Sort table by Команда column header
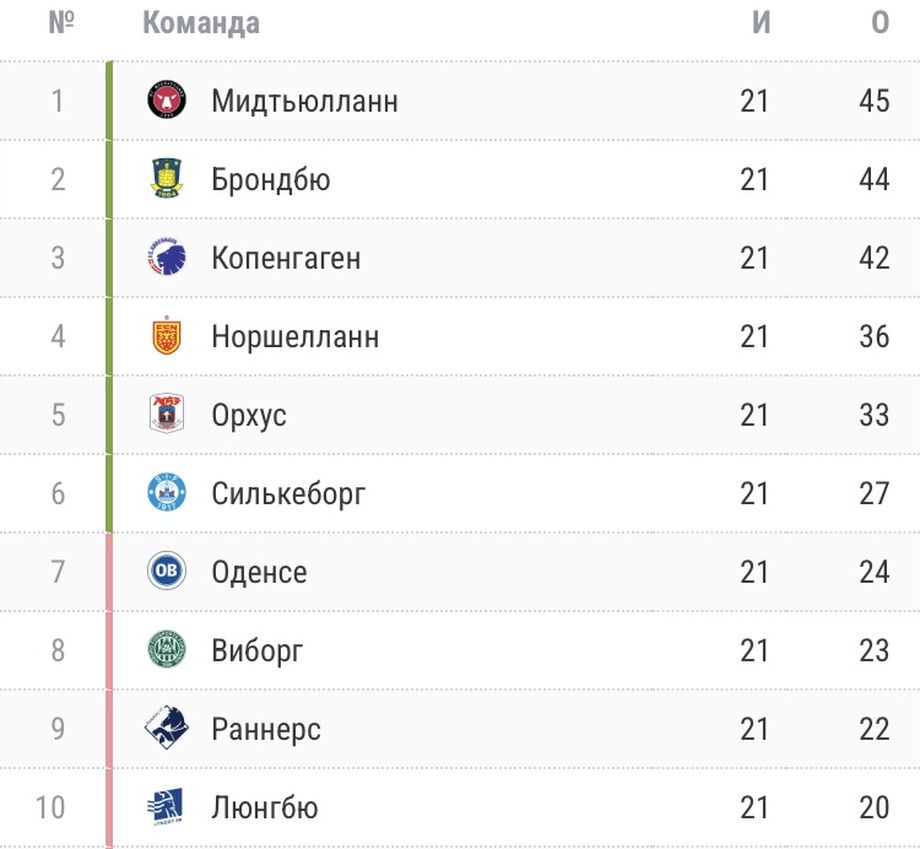 [201, 23]
